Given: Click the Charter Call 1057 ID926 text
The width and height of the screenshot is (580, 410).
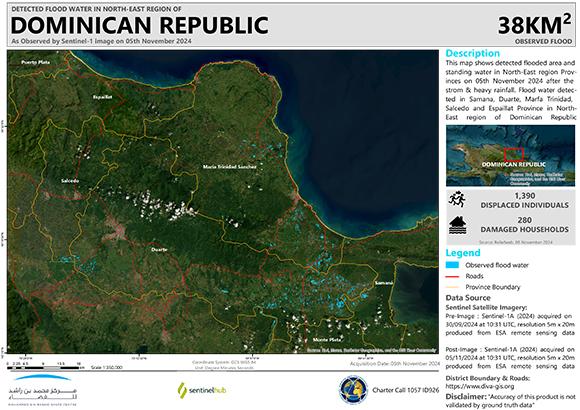Looking at the screenshot, I should (x=406, y=390).
